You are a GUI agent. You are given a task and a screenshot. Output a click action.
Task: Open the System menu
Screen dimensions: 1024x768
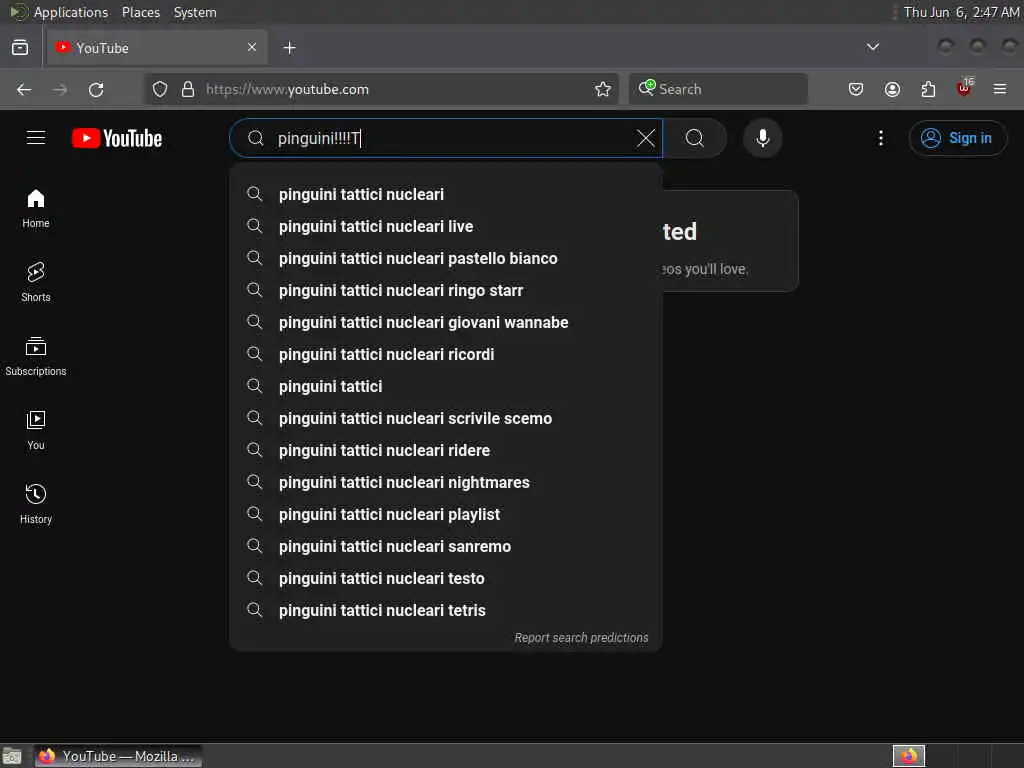tap(195, 12)
